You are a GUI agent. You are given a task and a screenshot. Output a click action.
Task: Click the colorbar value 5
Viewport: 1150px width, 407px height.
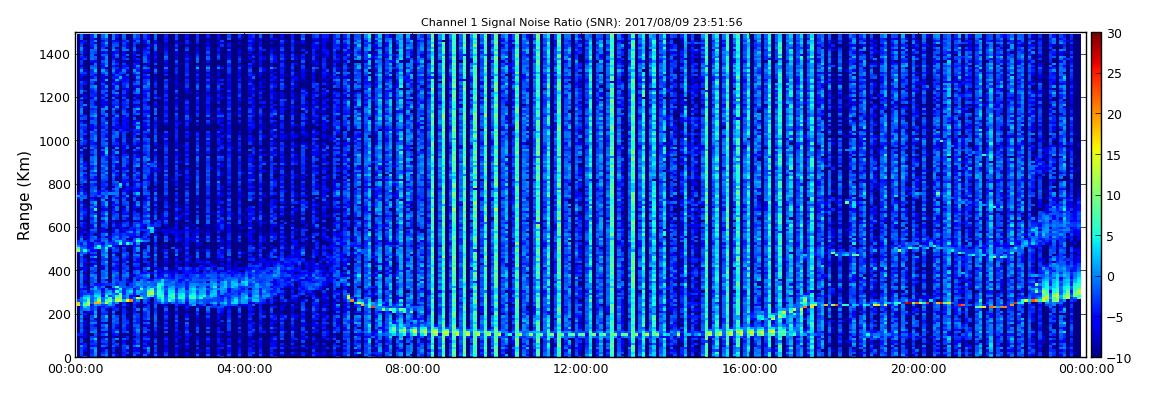1110,236
